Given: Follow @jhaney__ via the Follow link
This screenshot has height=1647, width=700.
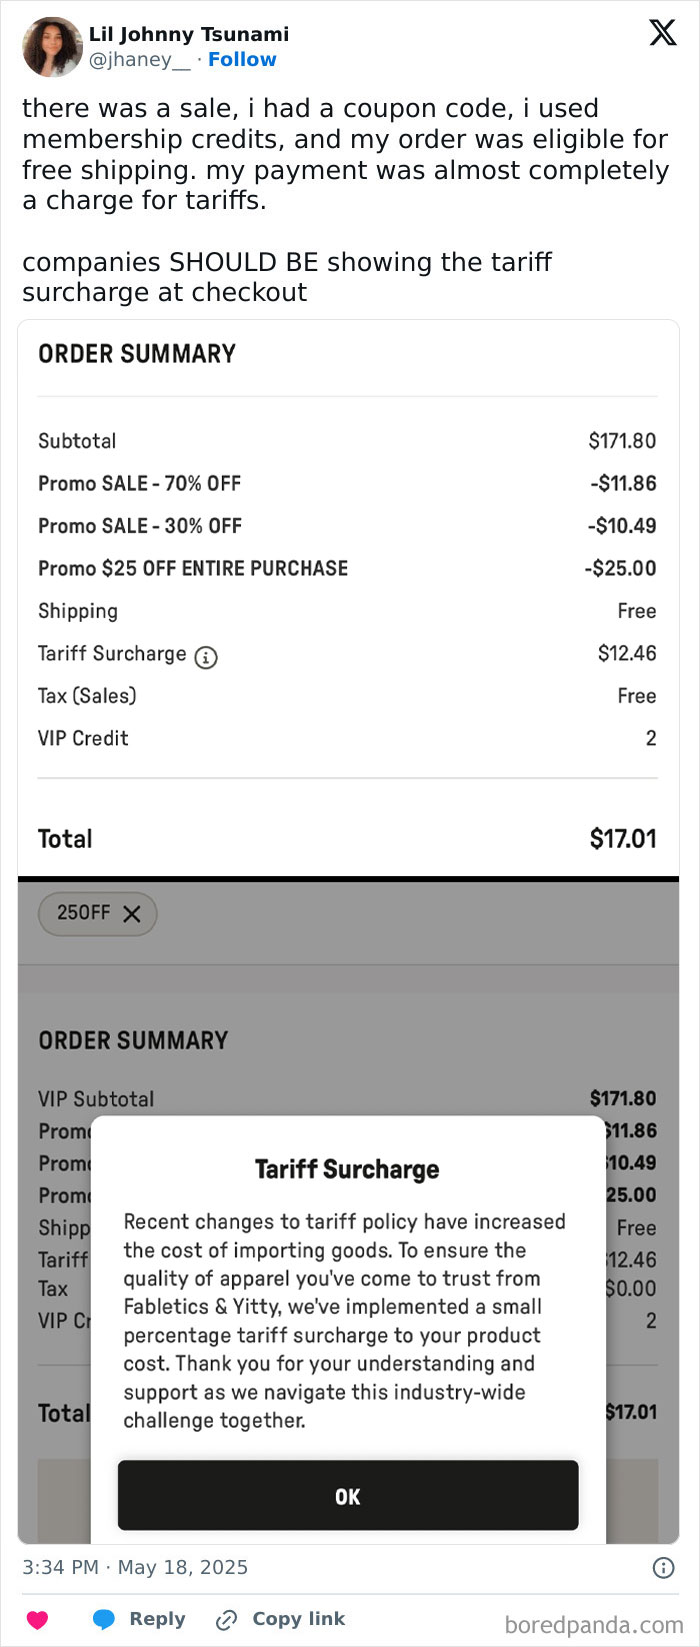Looking at the screenshot, I should (x=243, y=59).
